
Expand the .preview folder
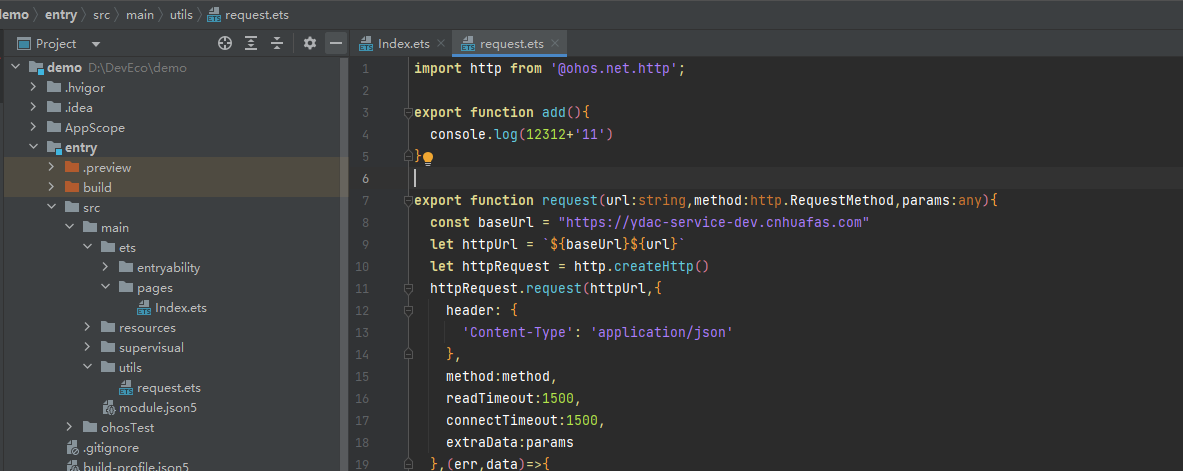tap(51, 167)
